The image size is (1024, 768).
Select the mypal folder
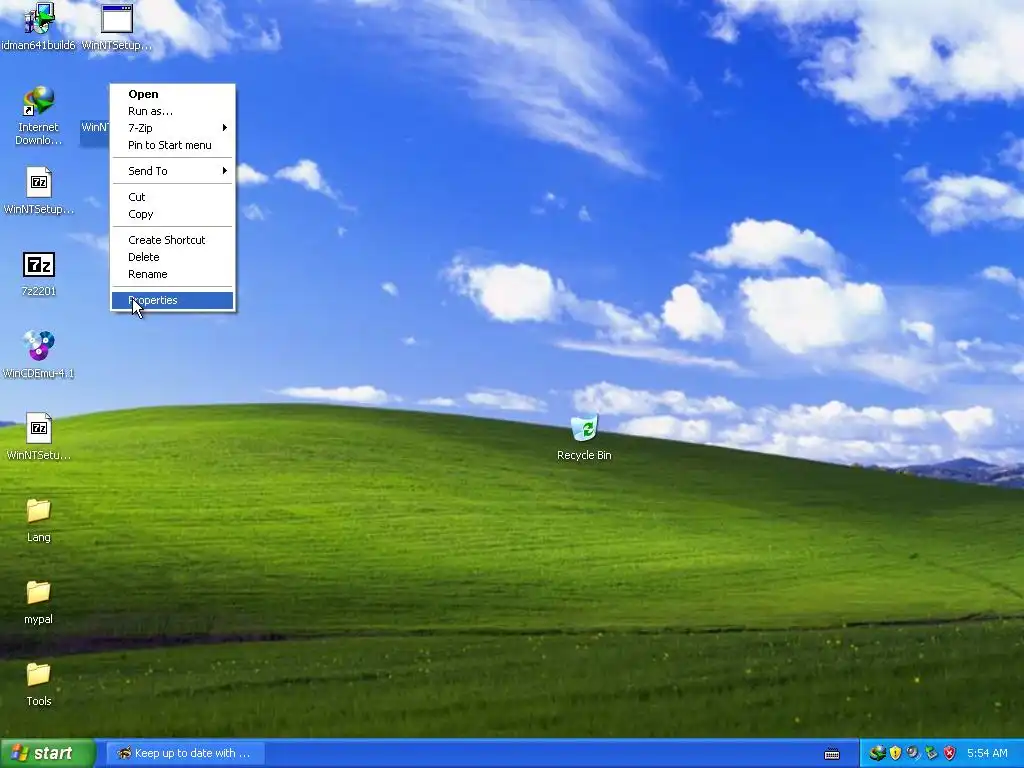[x=39, y=601]
